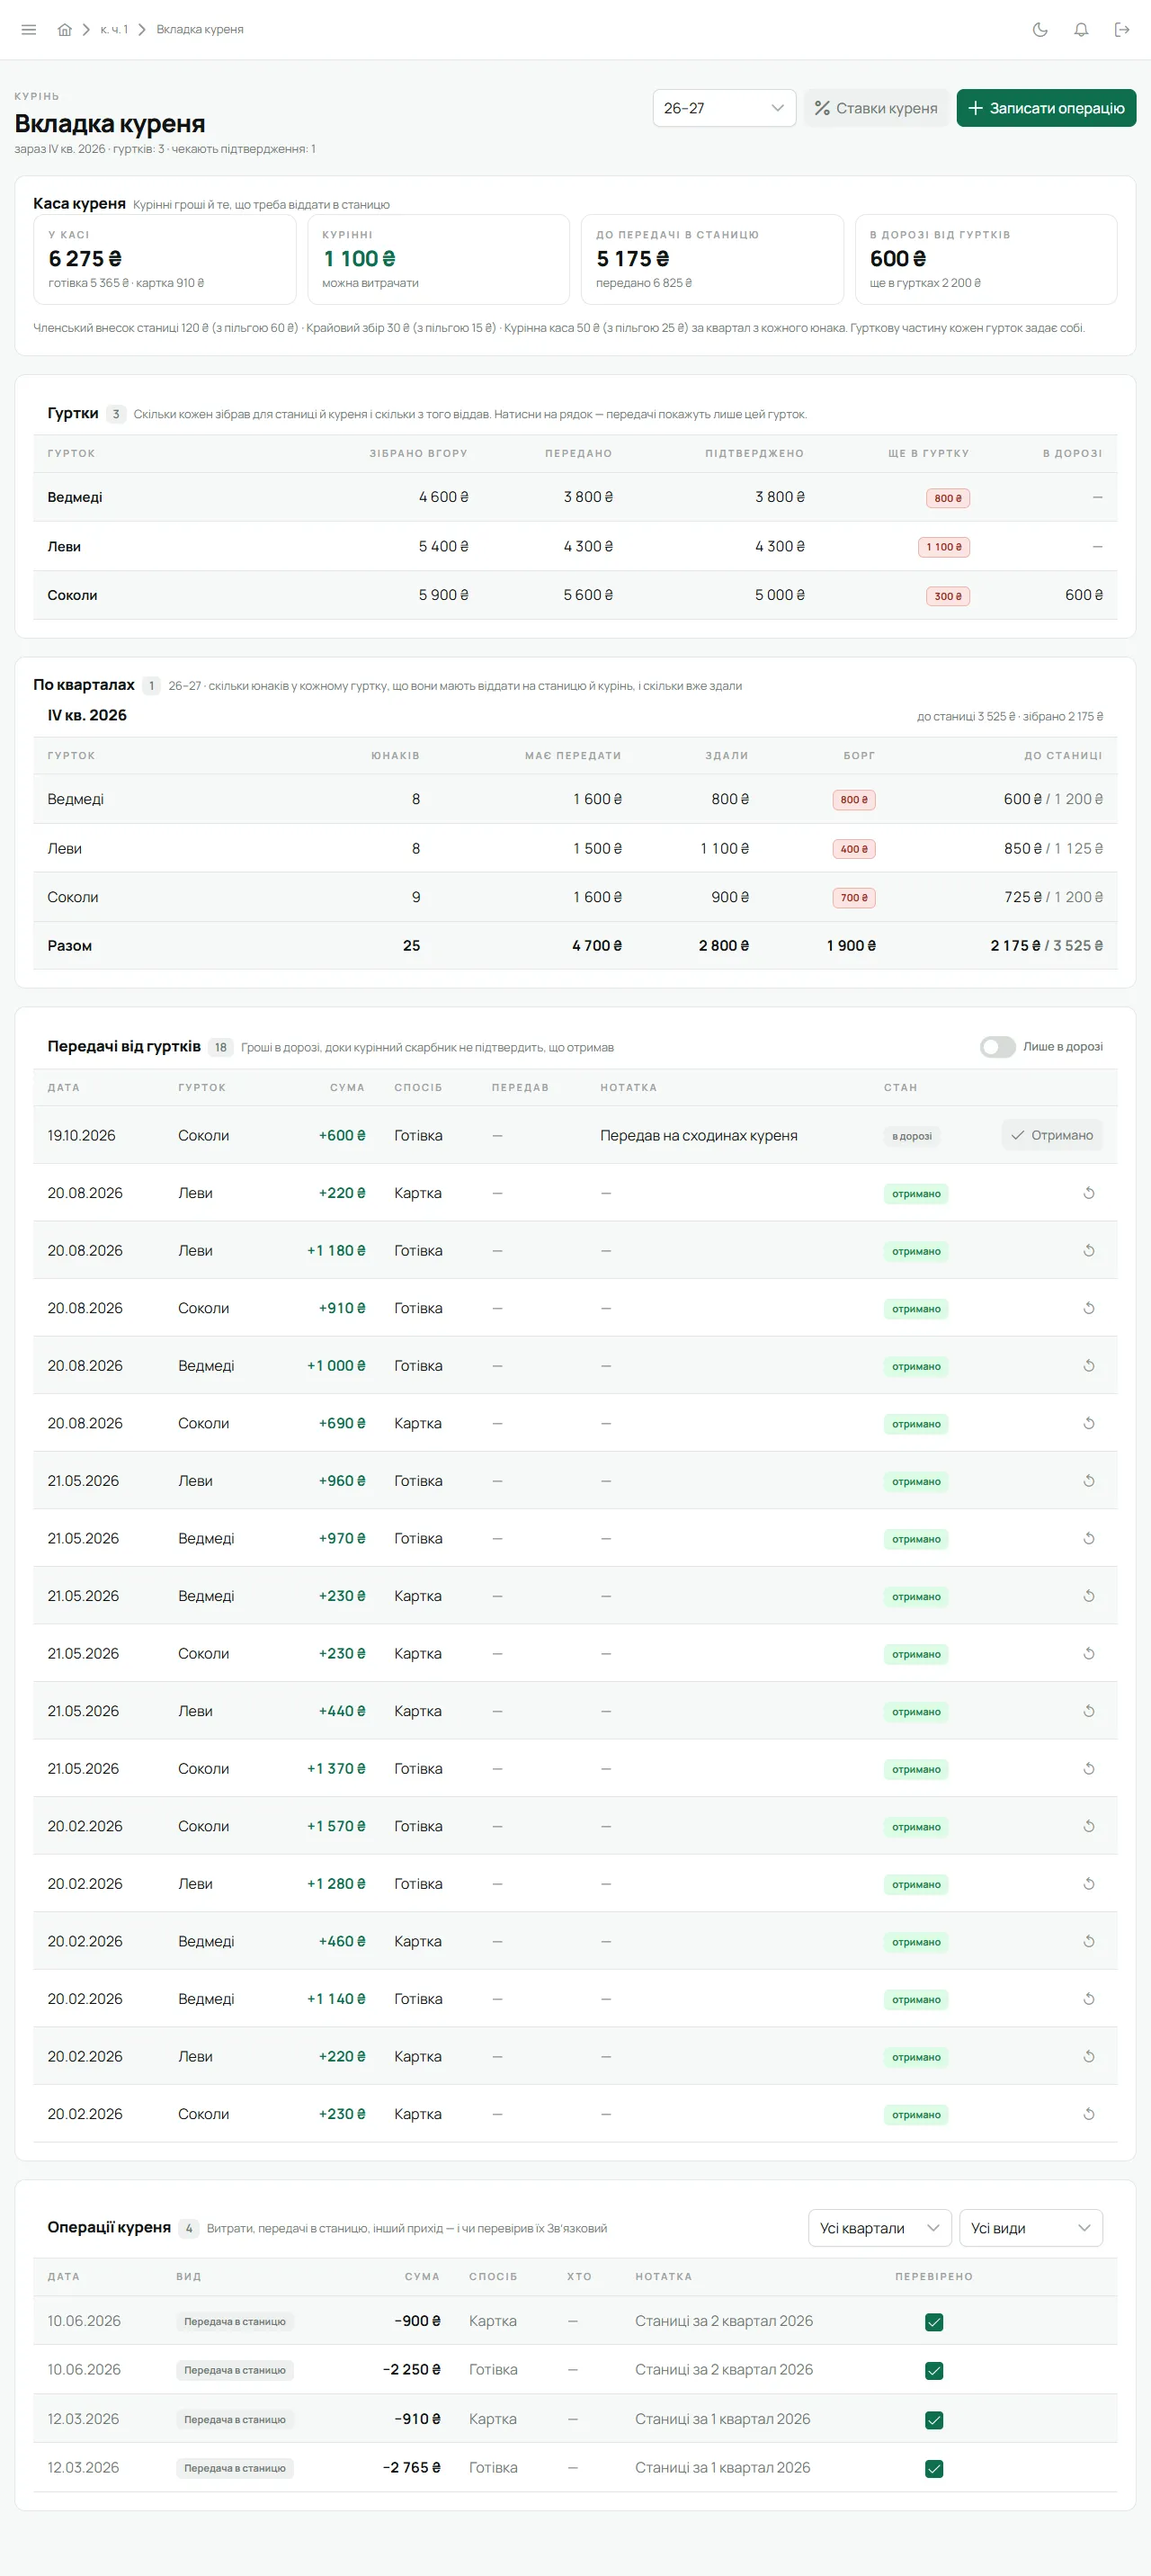Screen dimensions: 1151x2576
Task: Revert the Соколи +1 570 ₴ transfer
Action: [1089, 1826]
